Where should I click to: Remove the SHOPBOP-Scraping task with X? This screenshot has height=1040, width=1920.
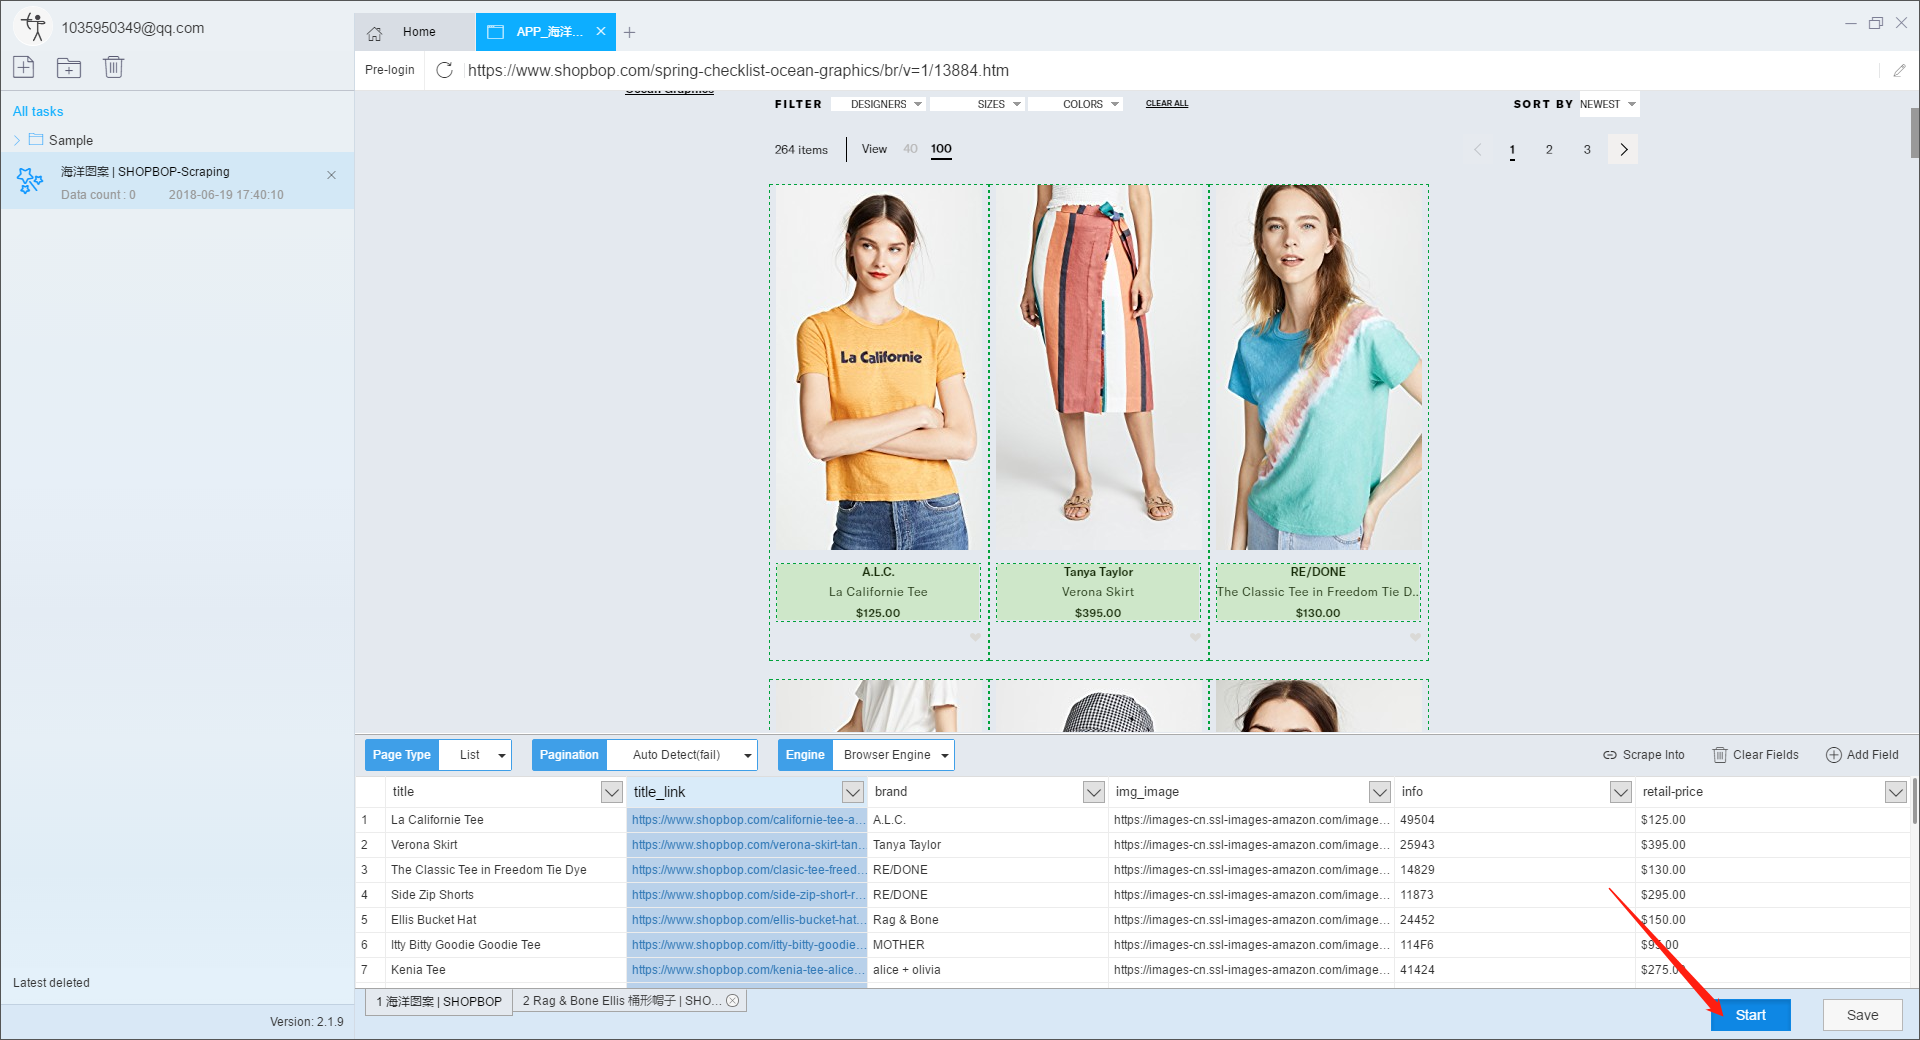(x=331, y=175)
